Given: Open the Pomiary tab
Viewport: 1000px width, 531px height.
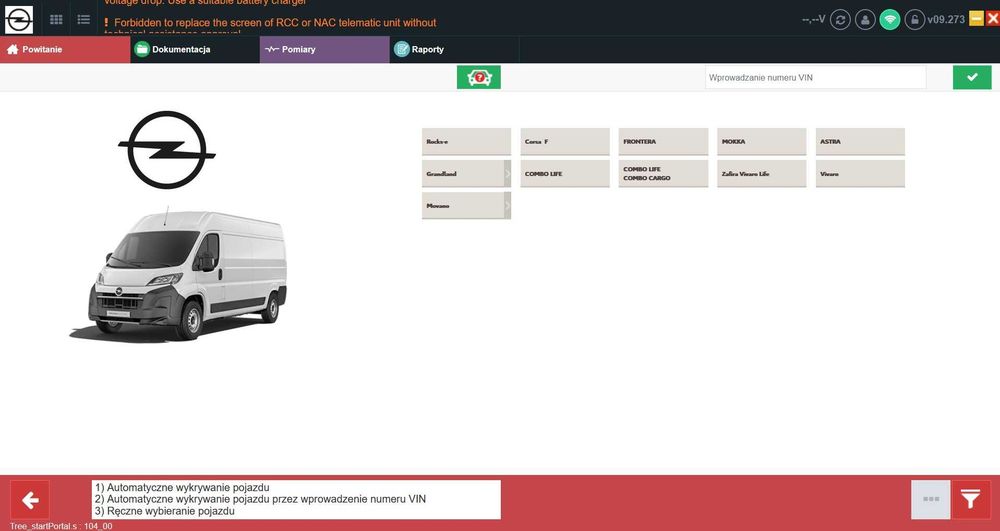Looking at the screenshot, I should (x=324, y=49).
